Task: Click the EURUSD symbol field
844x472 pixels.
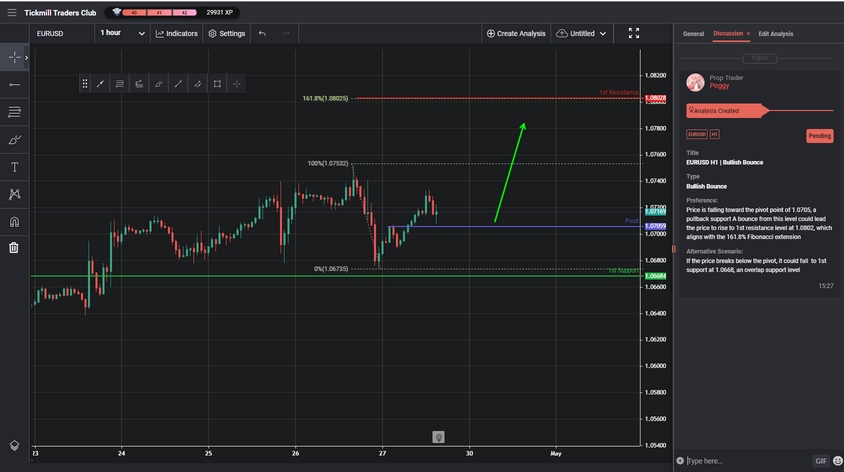Action: click(62, 33)
